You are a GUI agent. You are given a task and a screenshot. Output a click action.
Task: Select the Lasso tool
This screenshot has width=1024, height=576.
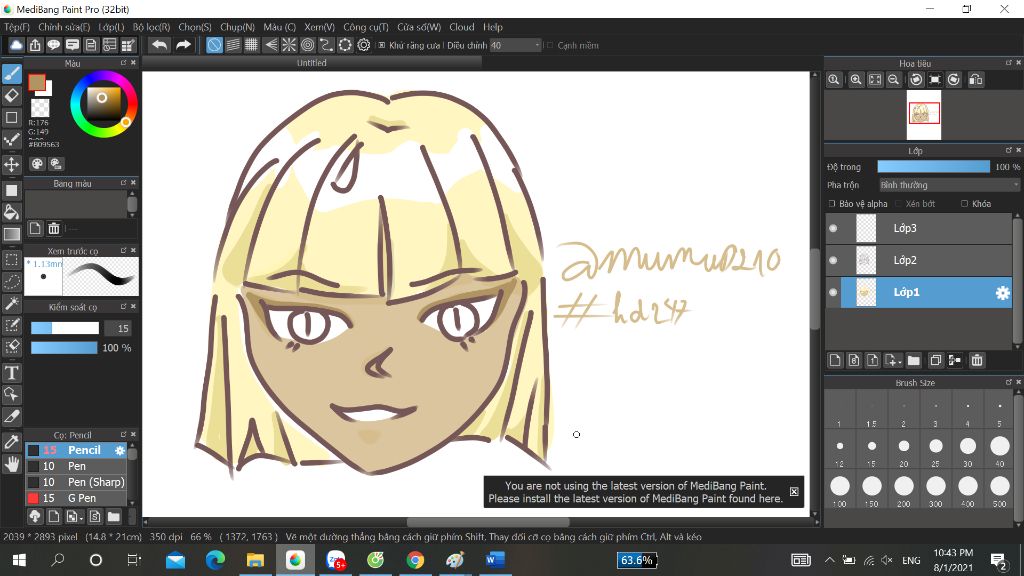pos(12,281)
